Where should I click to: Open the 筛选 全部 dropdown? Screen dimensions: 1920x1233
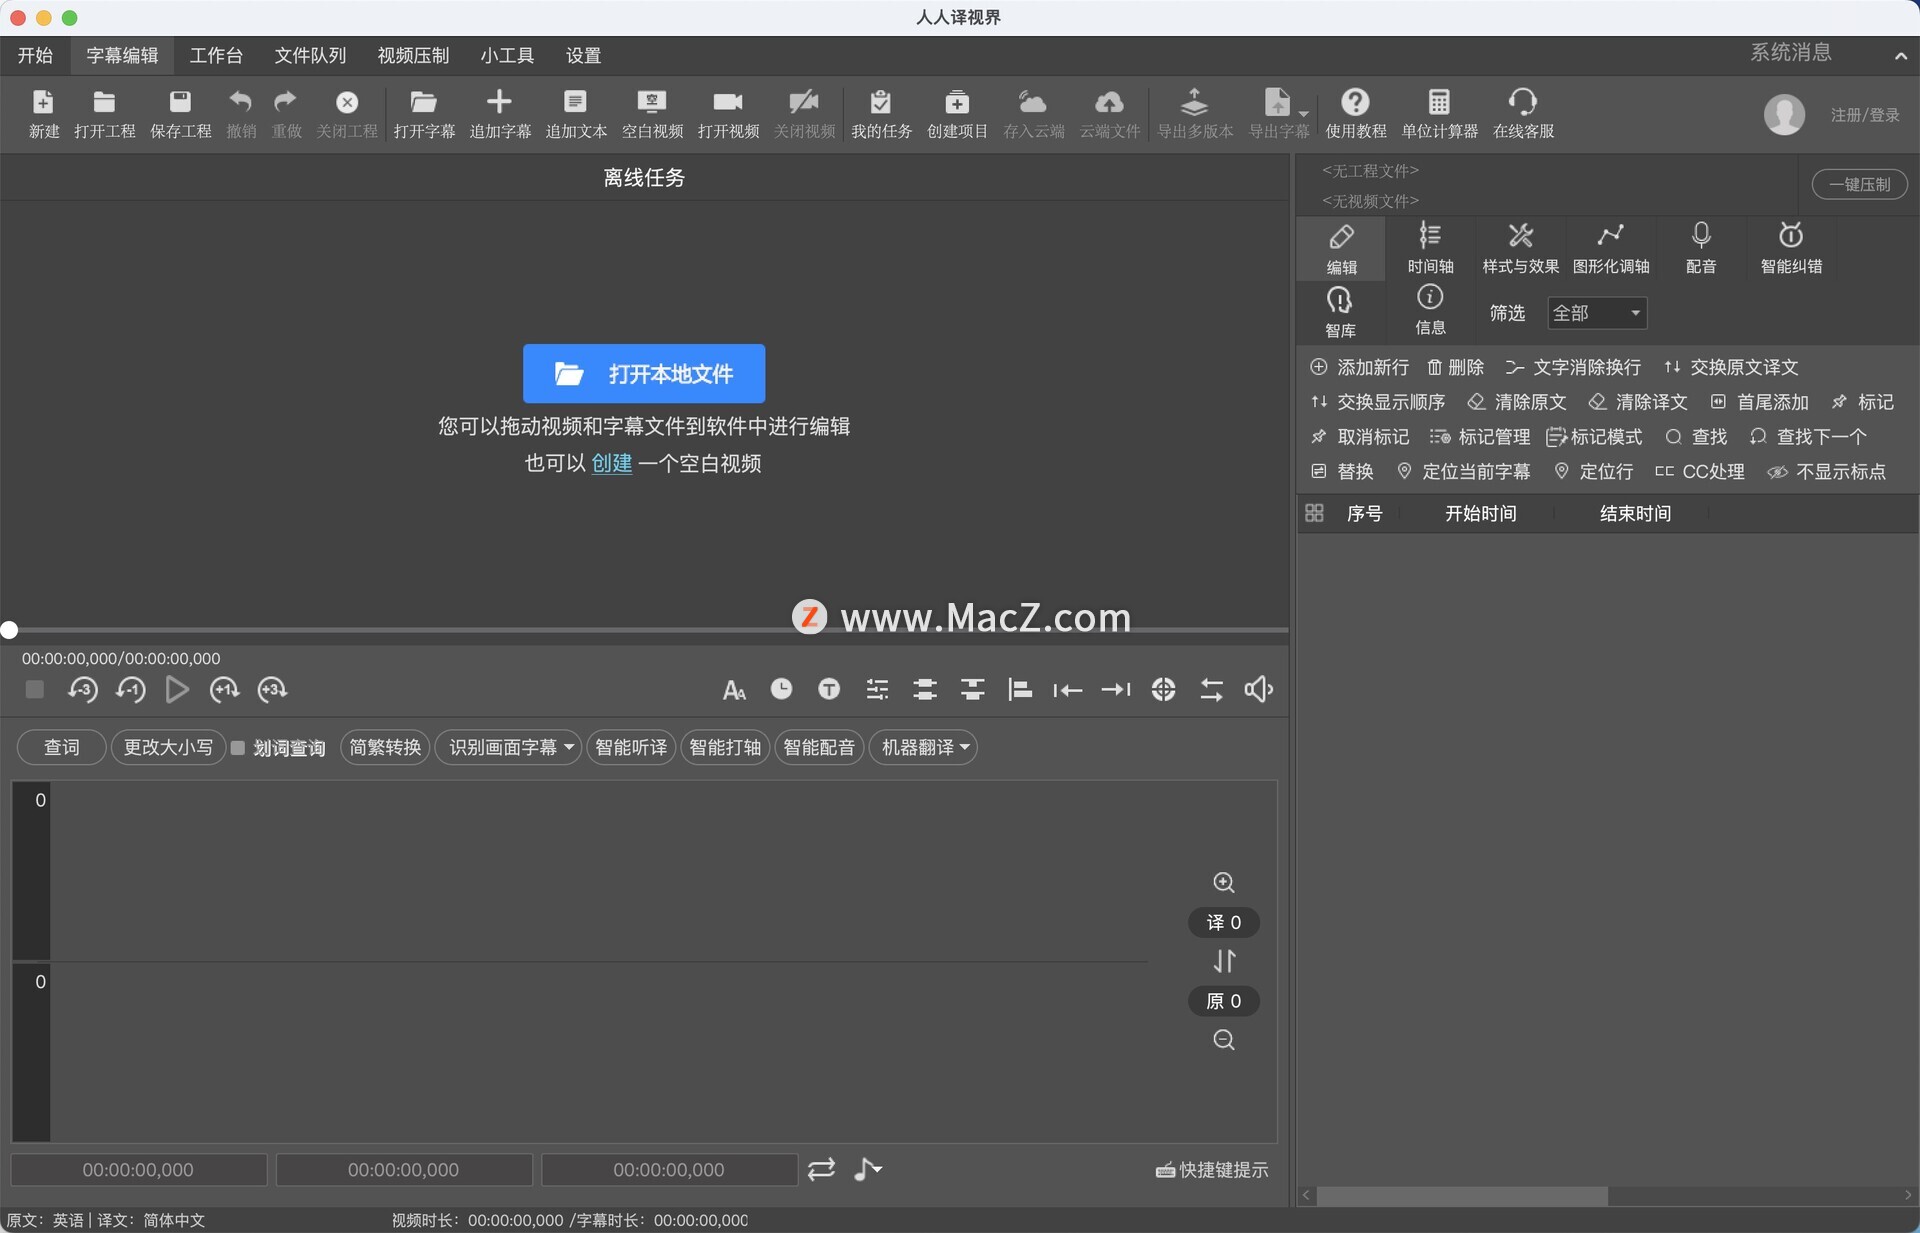(x=1597, y=313)
